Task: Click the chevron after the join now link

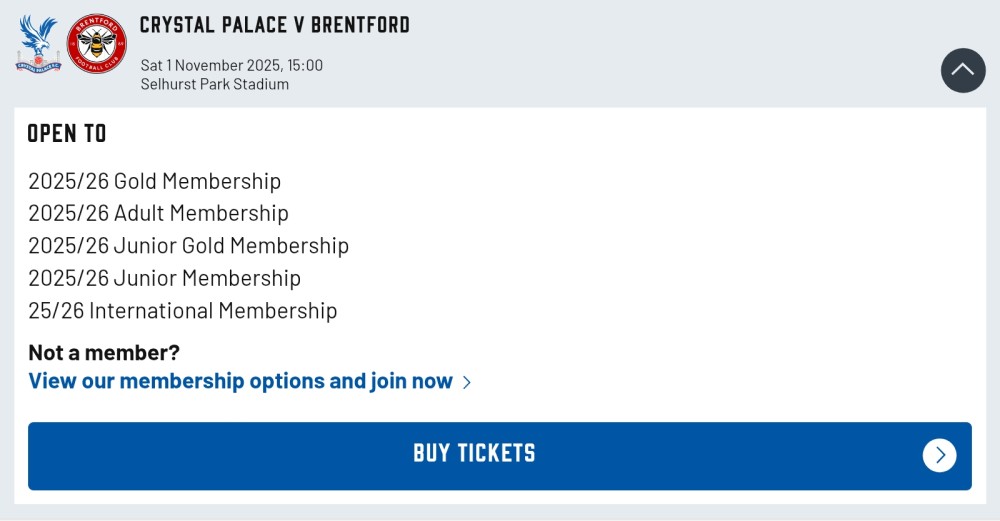Action: point(467,382)
